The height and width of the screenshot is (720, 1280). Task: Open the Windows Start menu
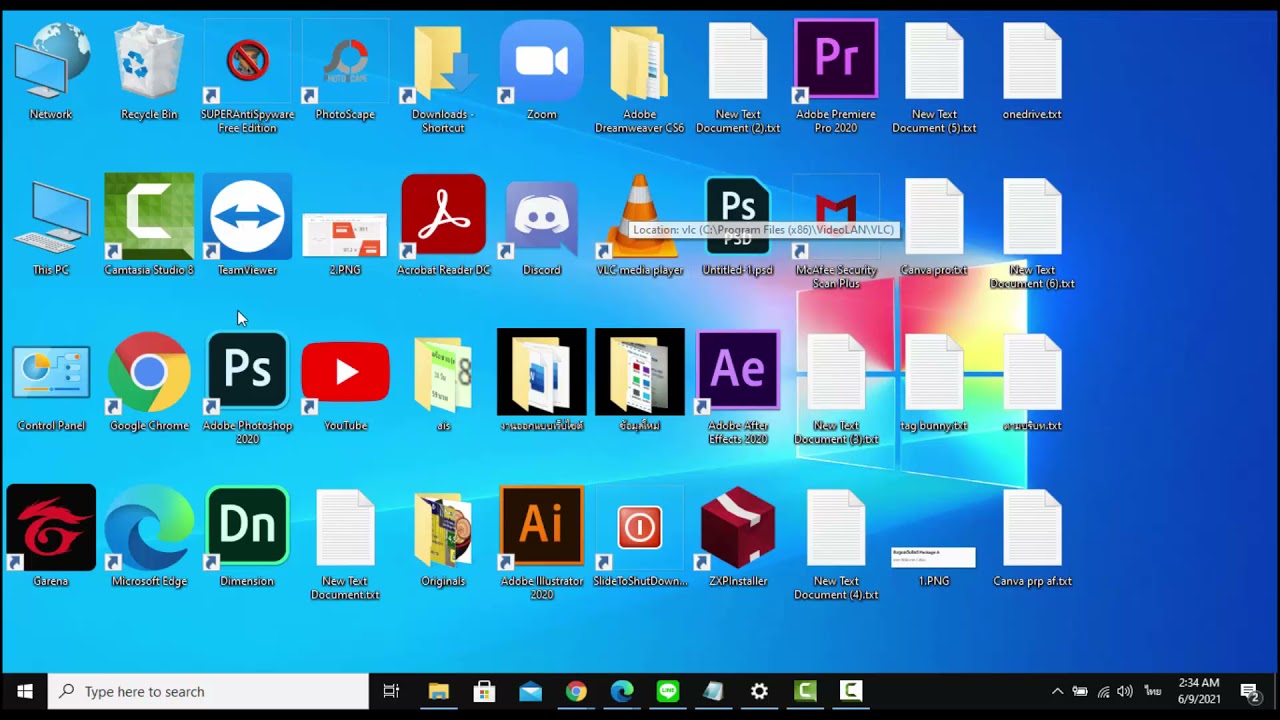24,691
